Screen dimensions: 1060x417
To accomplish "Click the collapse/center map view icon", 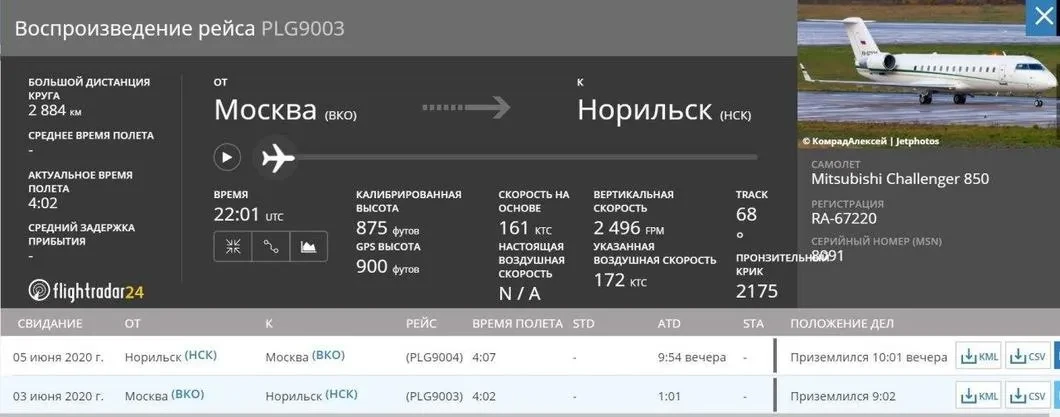I will point(232,246).
